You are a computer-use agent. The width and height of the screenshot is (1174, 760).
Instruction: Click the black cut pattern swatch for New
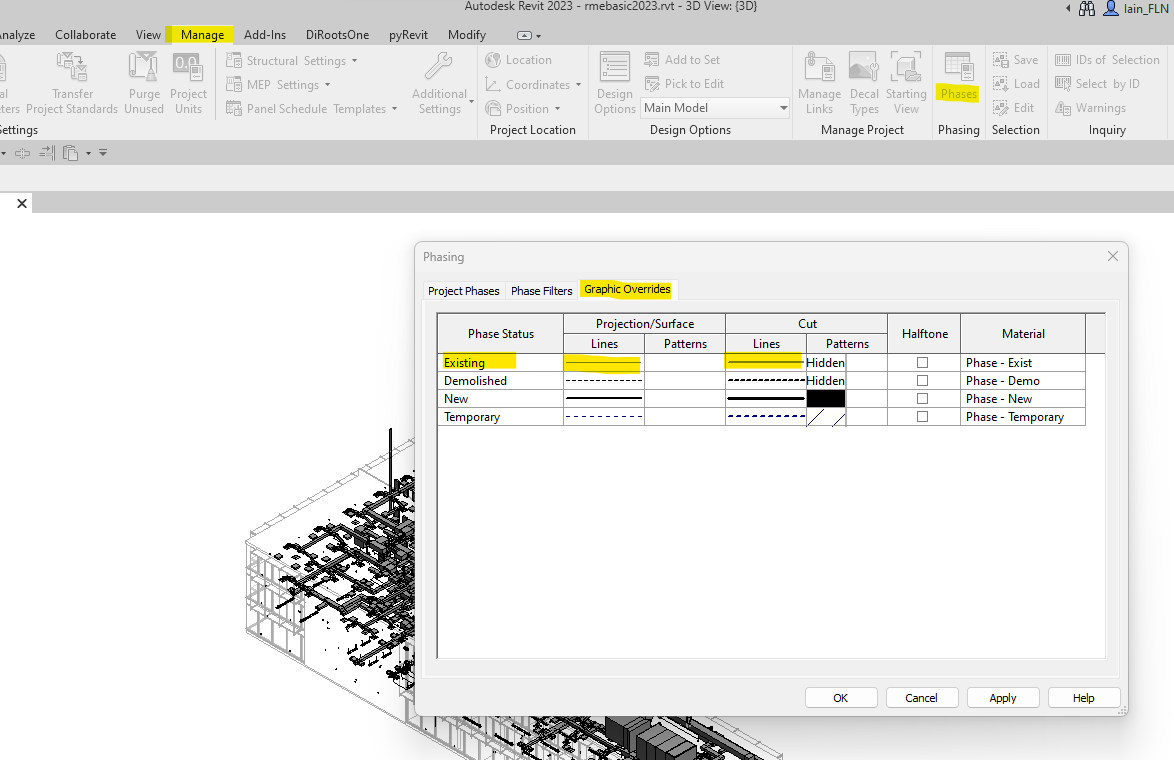826,398
